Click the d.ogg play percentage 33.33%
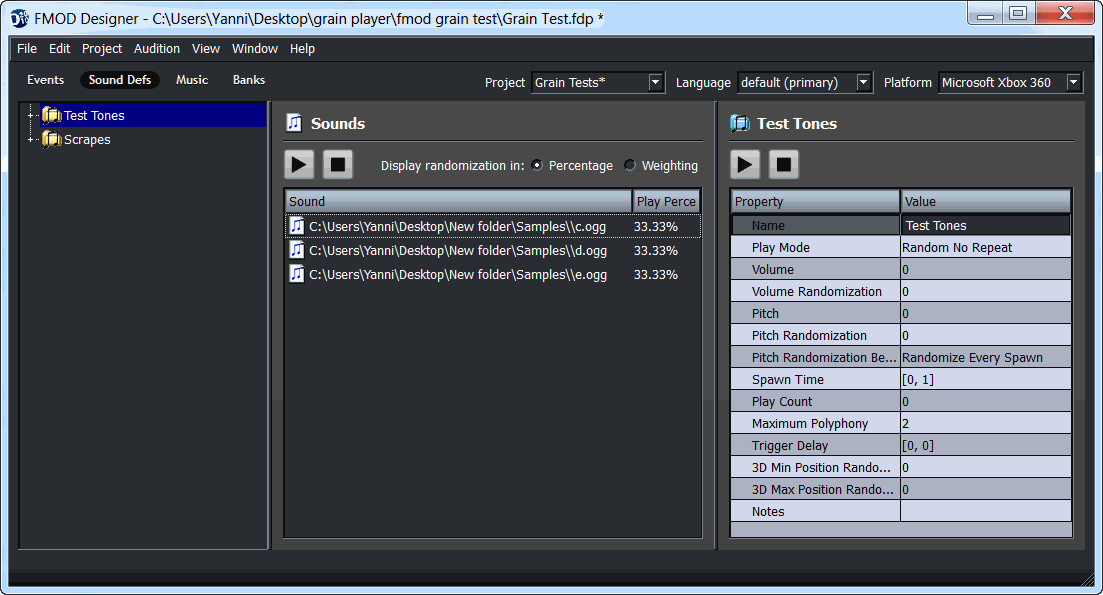The width and height of the screenshot is (1103, 595). point(656,250)
